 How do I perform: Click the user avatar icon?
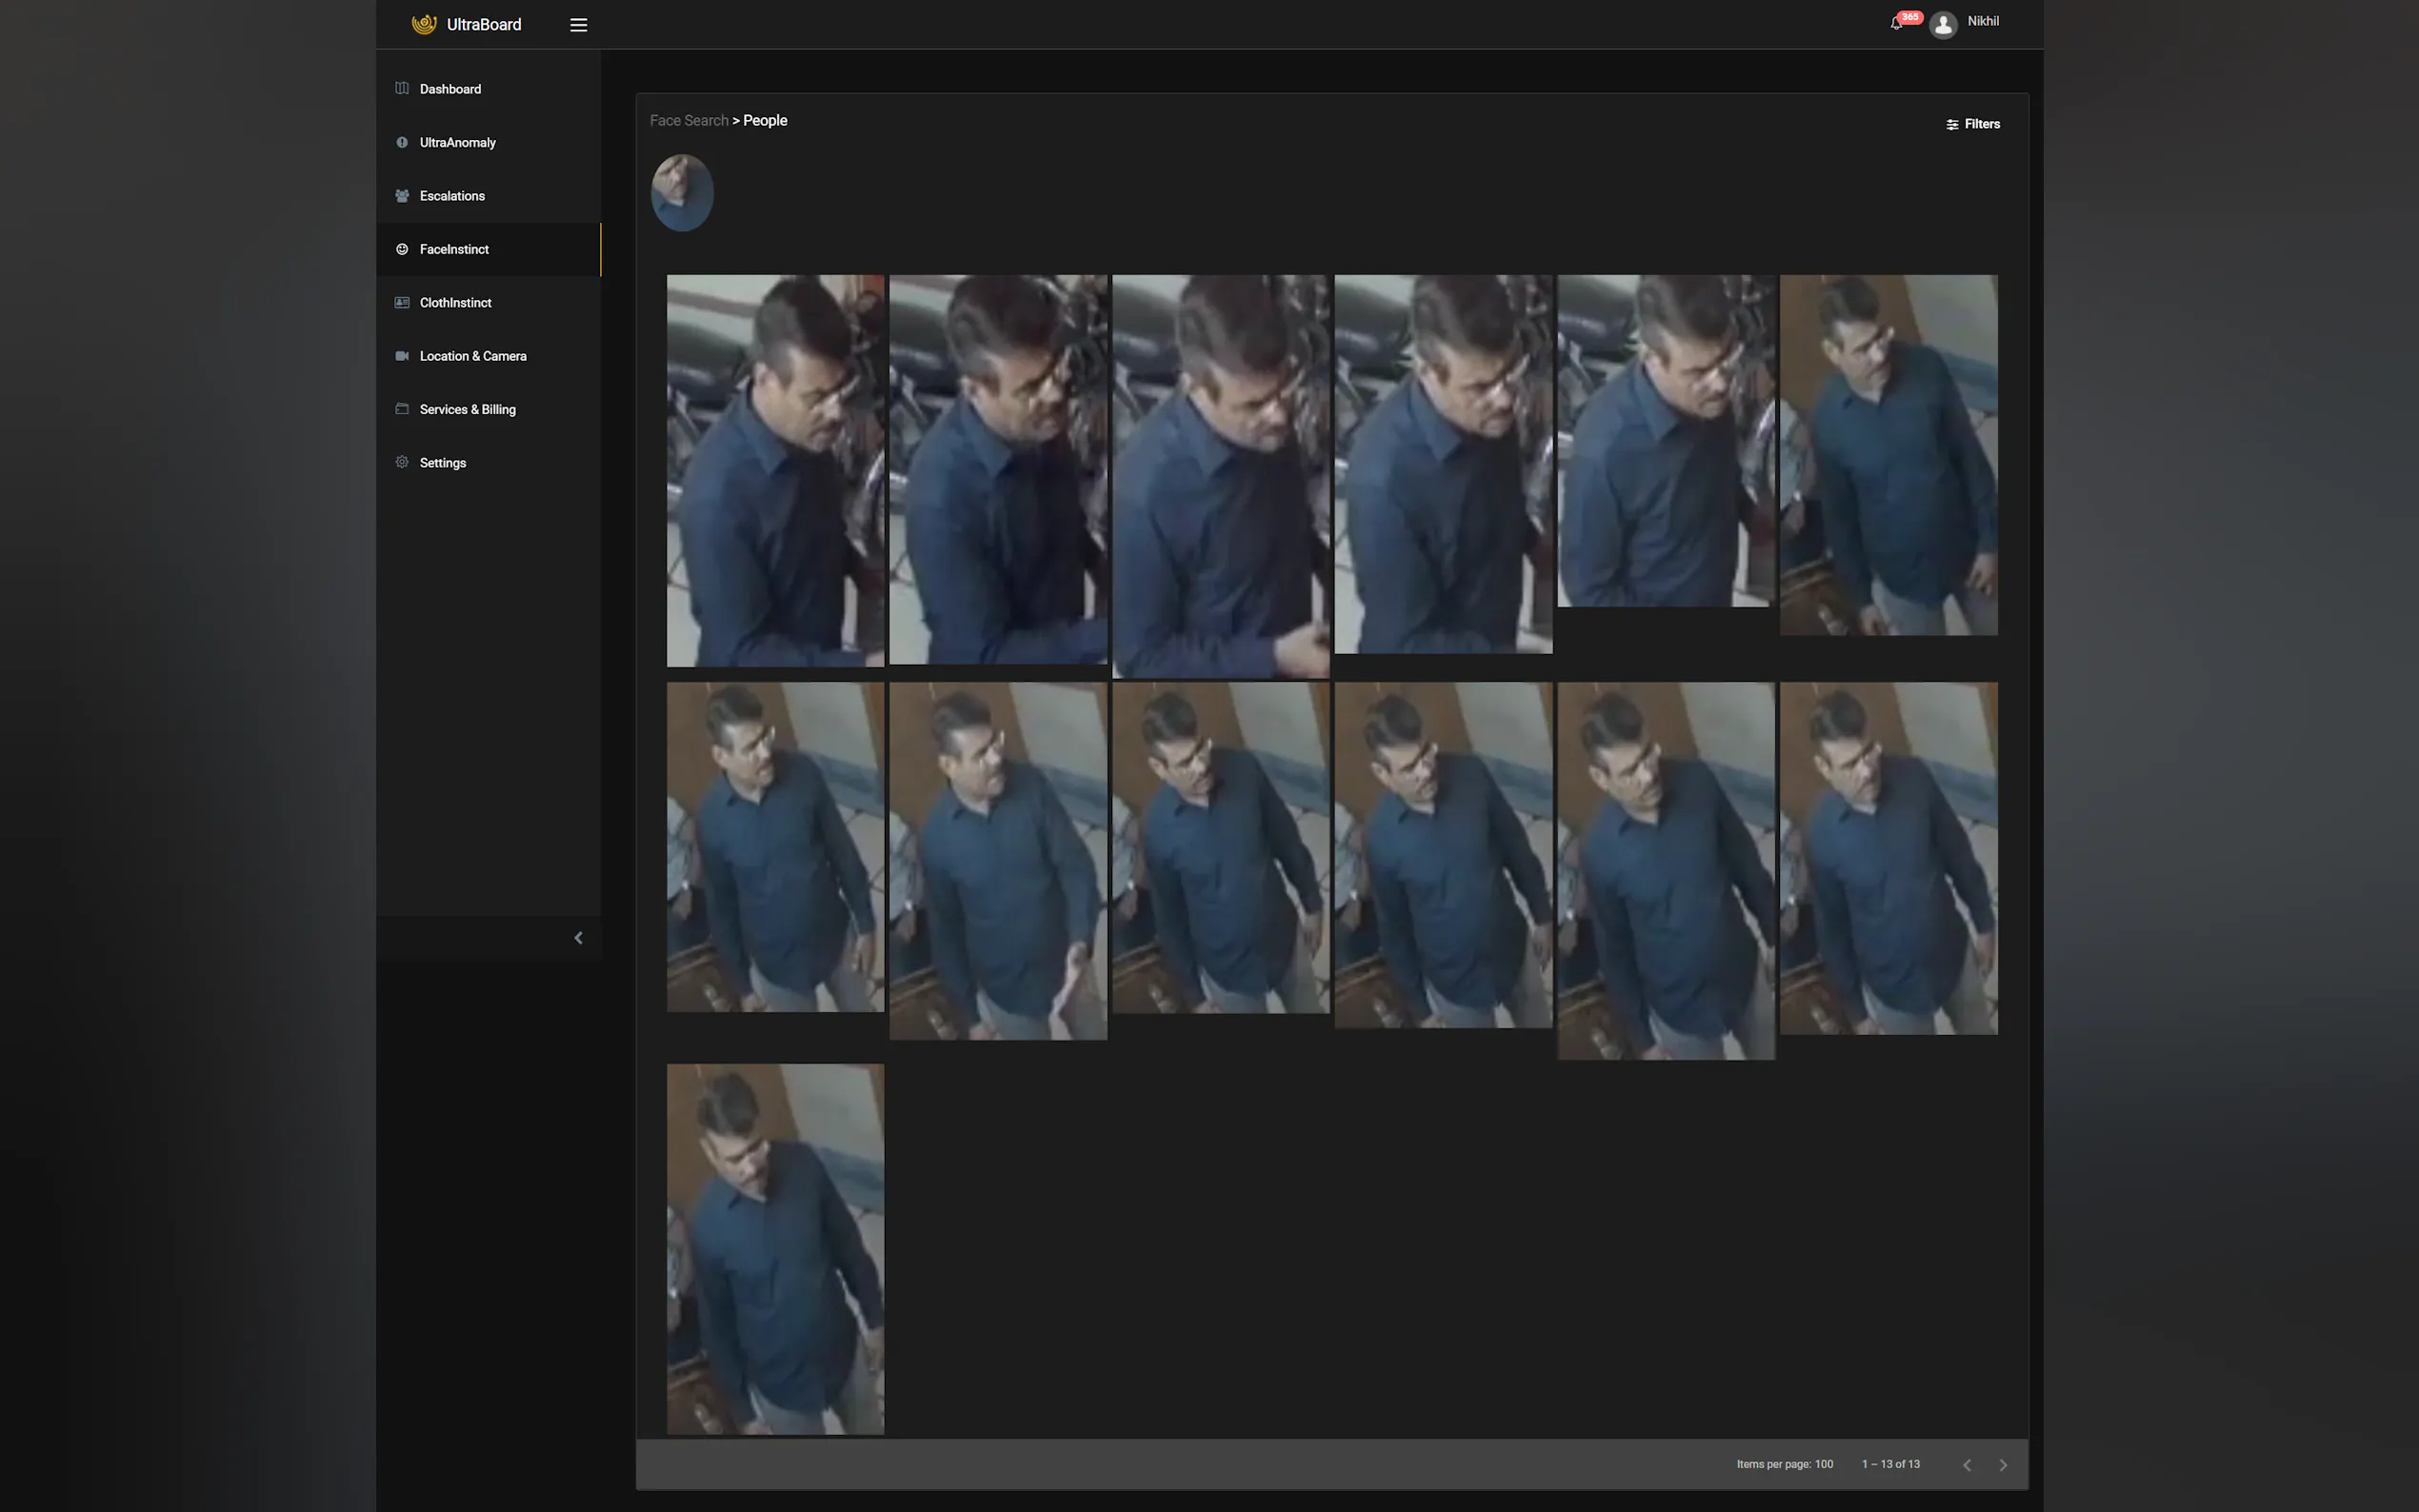pos(1943,25)
